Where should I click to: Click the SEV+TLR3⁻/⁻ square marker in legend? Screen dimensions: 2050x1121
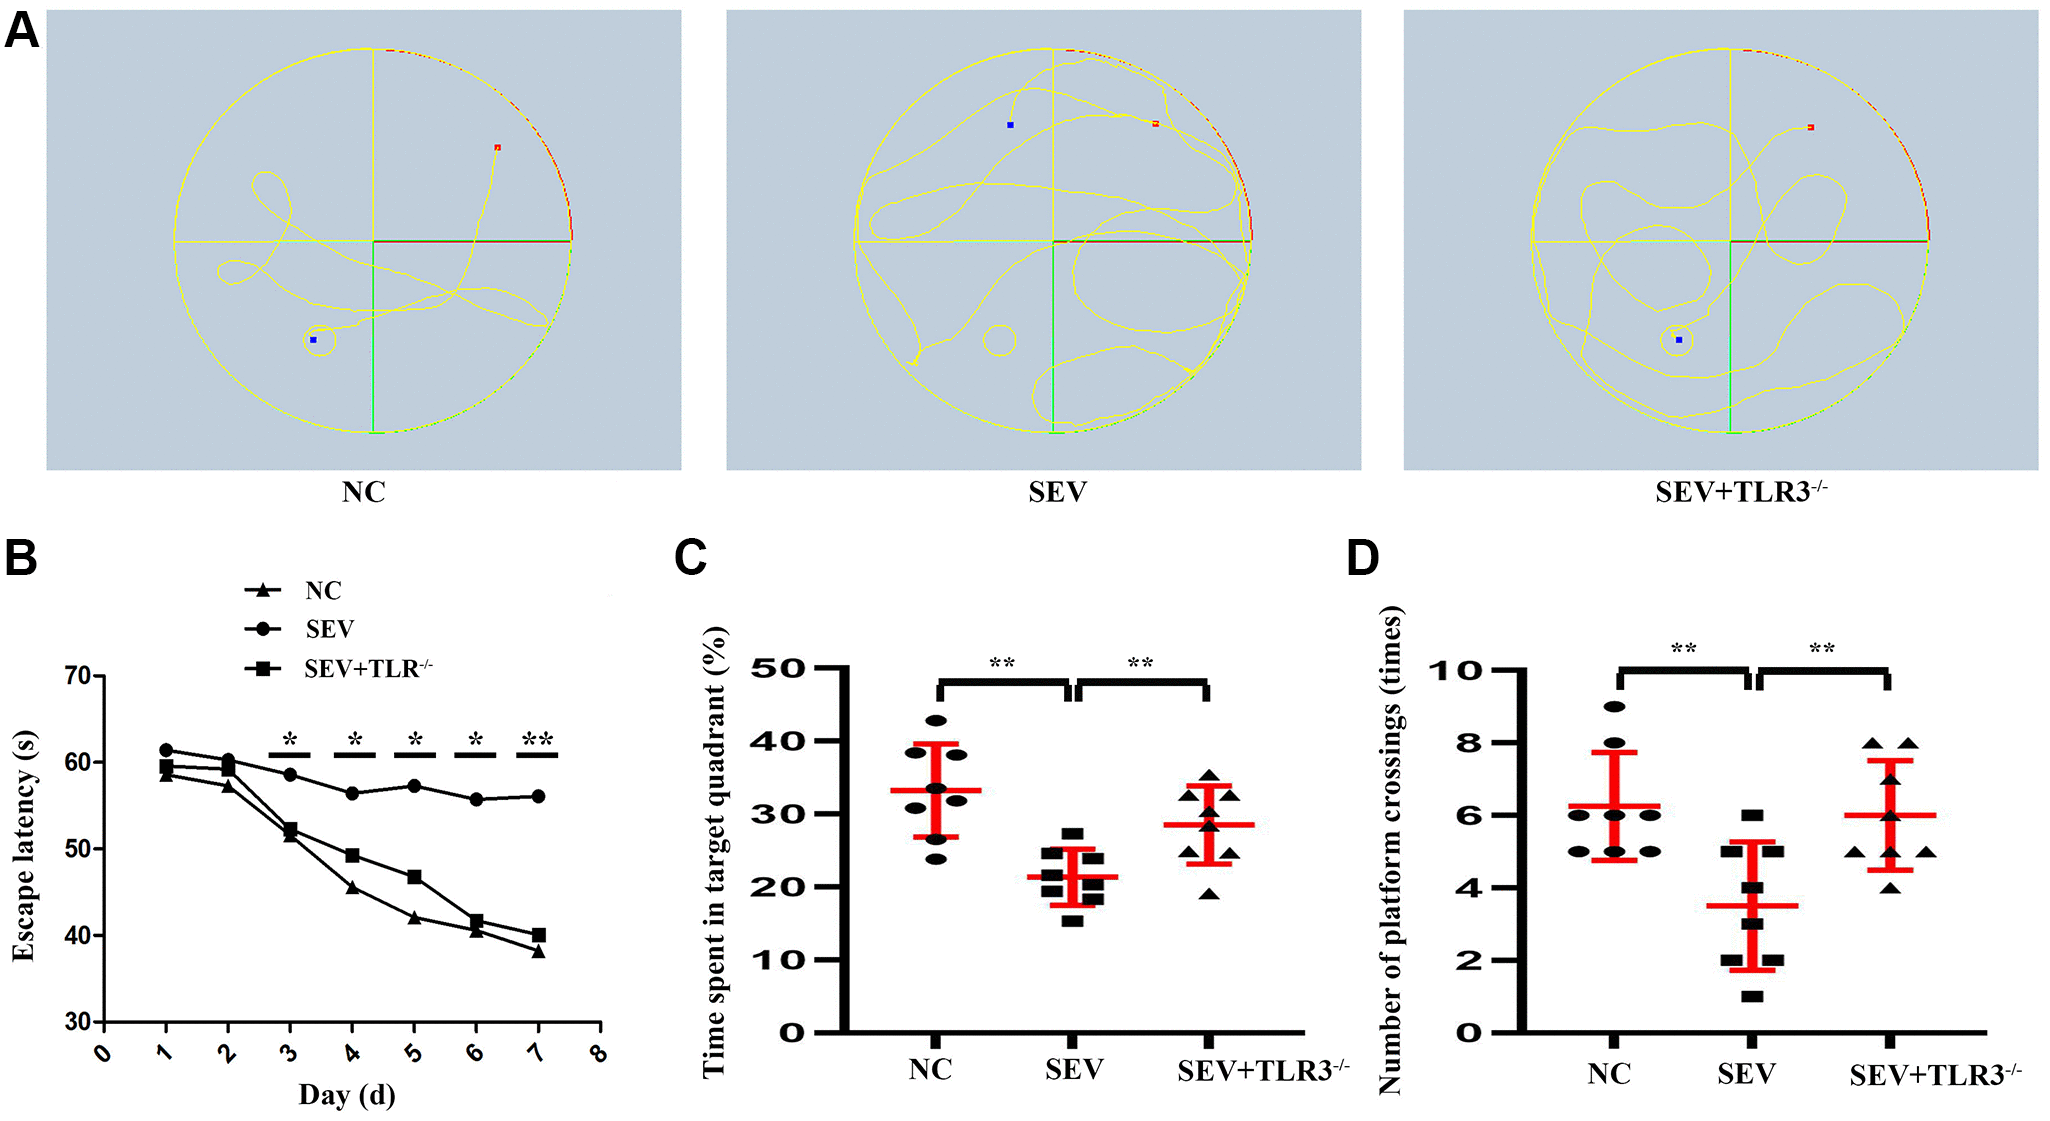pos(262,670)
